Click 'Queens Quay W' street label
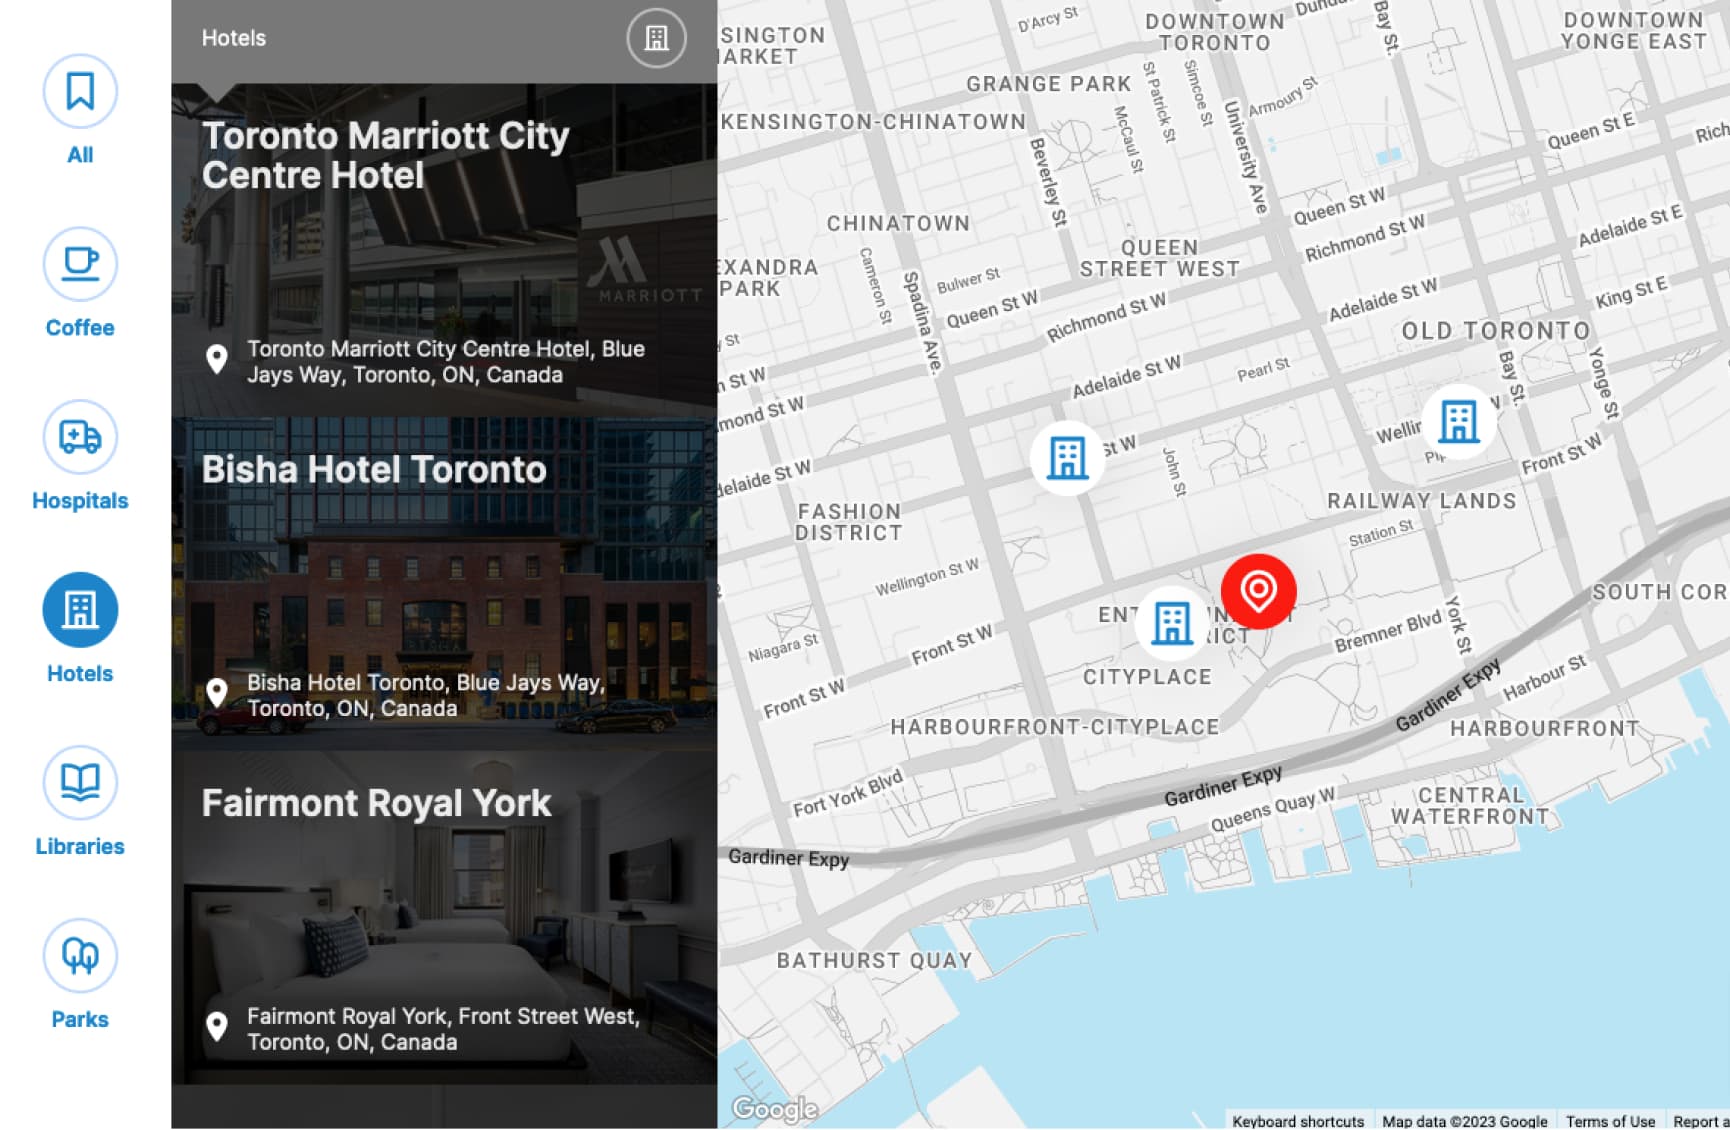This screenshot has height=1130, width=1730. [1272, 810]
